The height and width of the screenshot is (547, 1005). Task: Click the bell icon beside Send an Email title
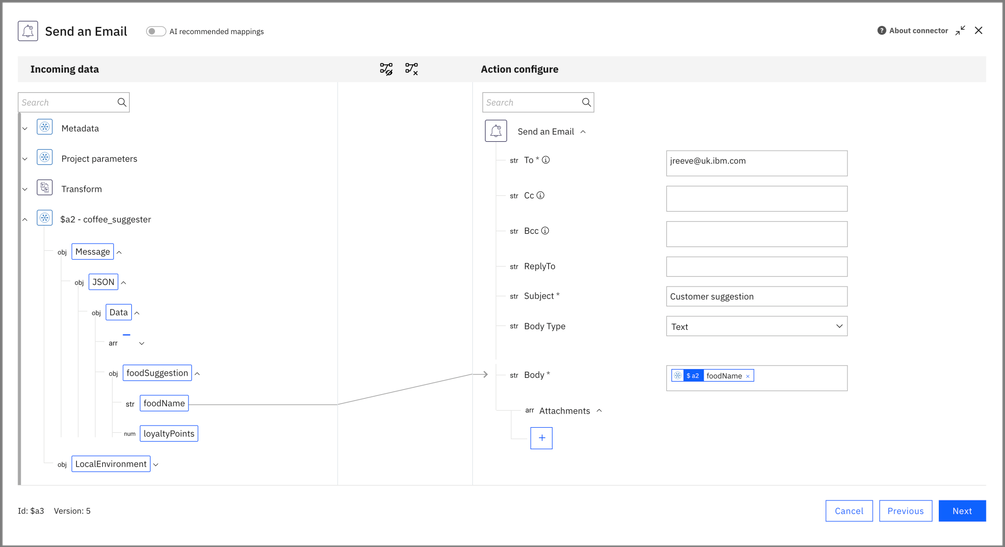tap(28, 31)
